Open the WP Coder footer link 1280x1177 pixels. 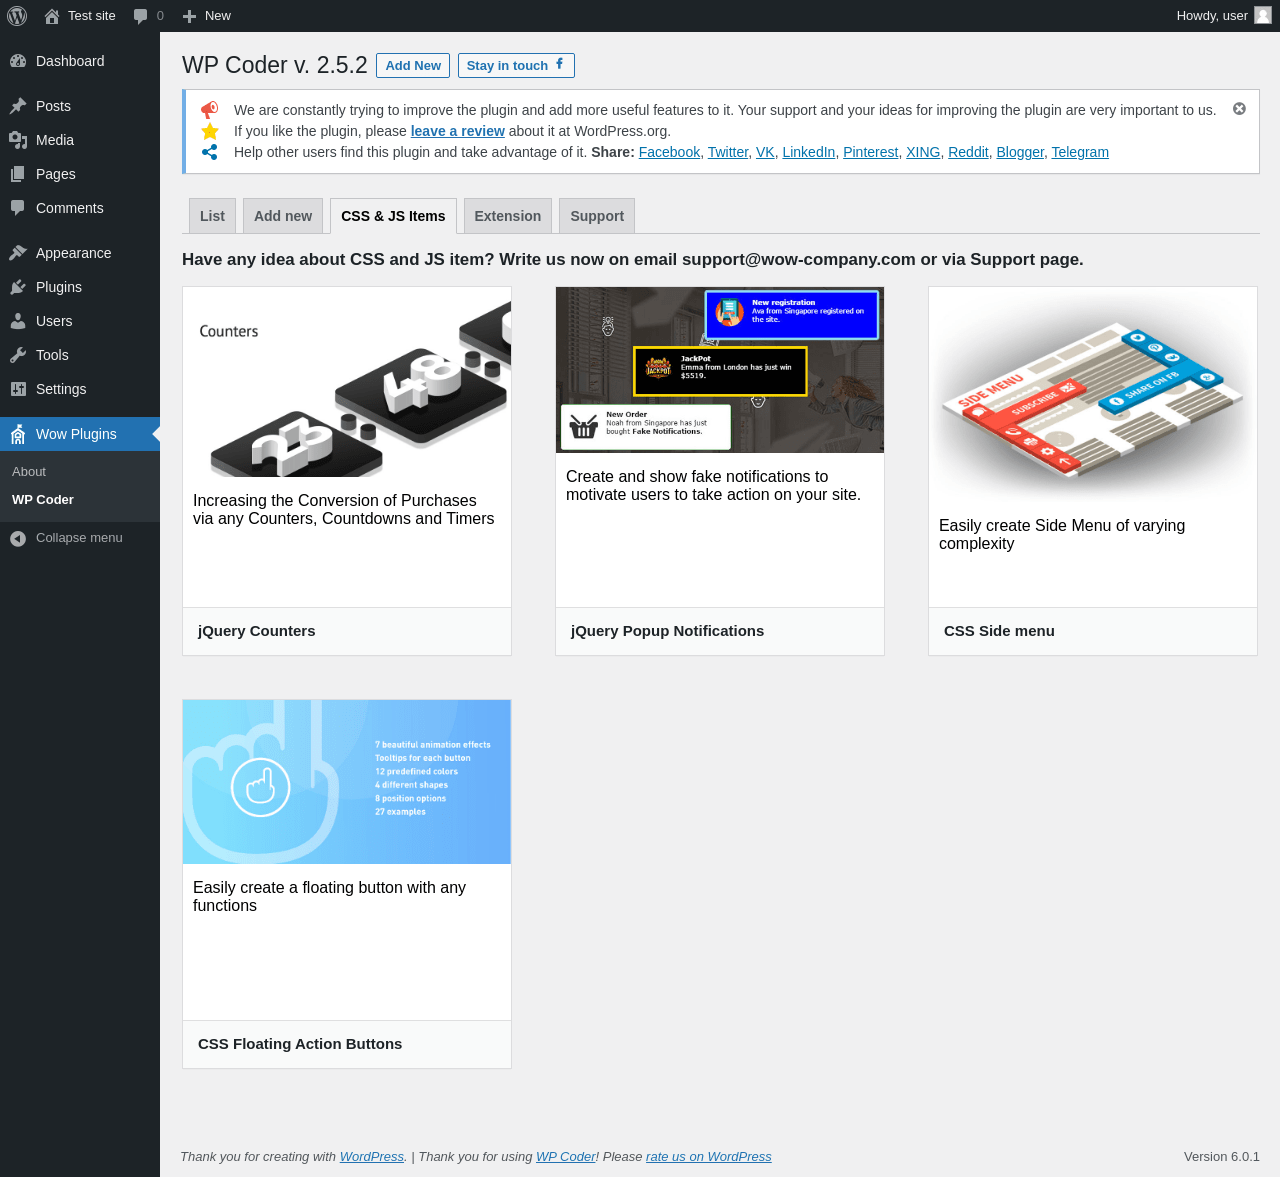tap(566, 1157)
